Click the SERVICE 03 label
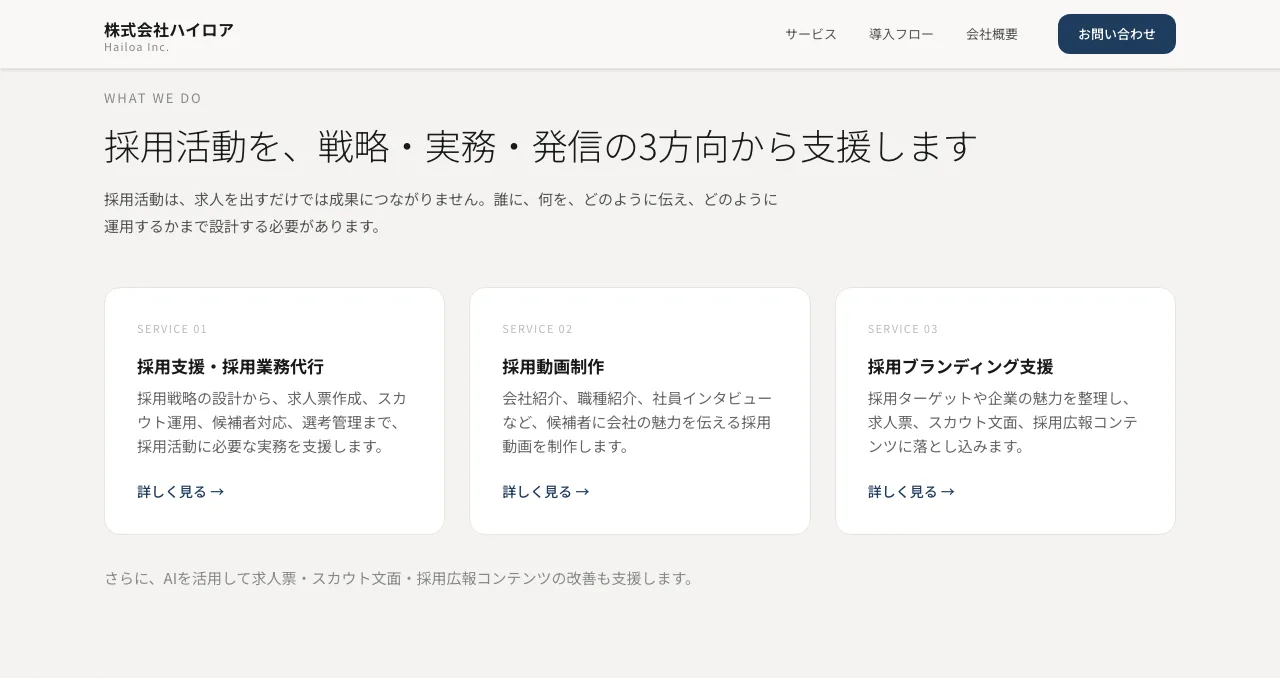The height and width of the screenshot is (680, 1280). click(903, 329)
